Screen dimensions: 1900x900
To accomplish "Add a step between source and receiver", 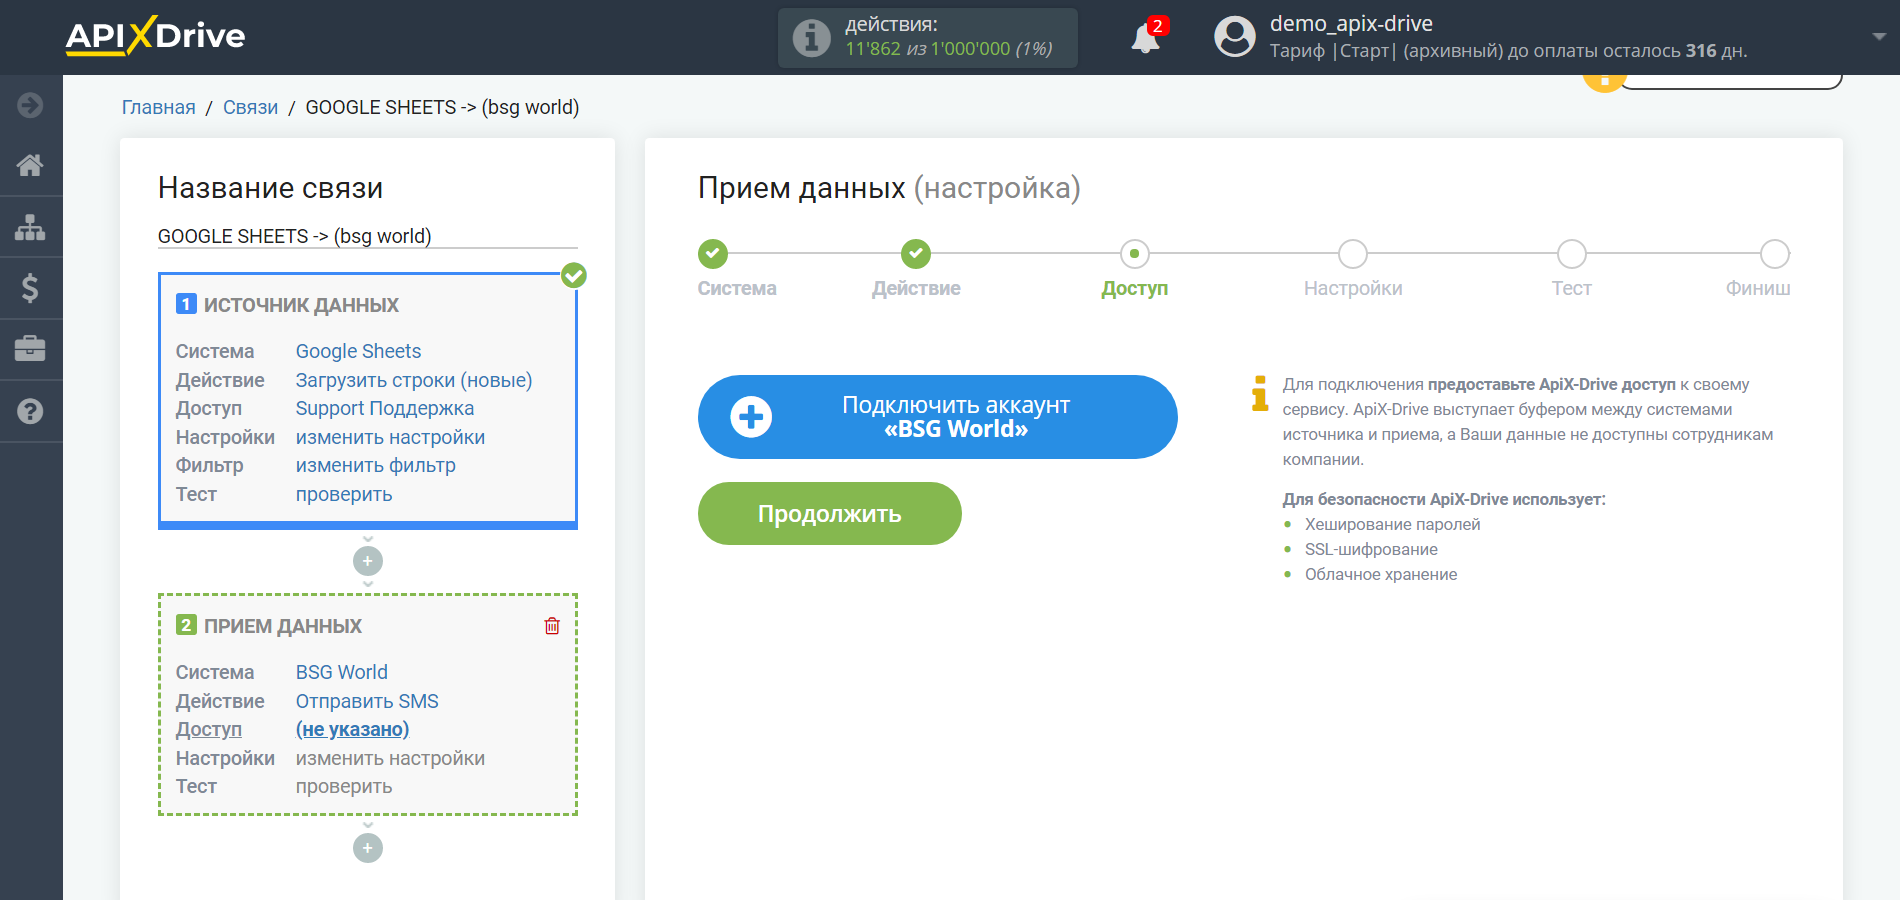I will tap(368, 561).
